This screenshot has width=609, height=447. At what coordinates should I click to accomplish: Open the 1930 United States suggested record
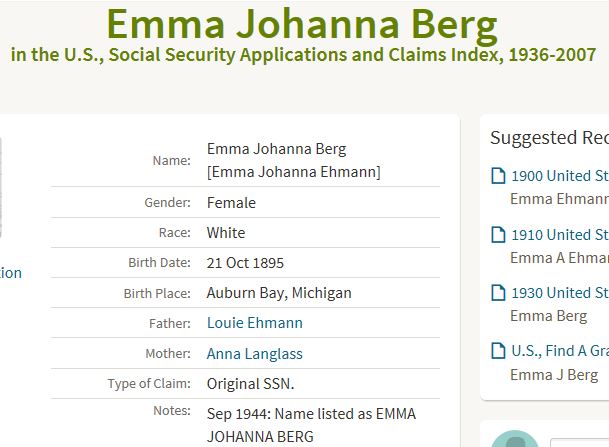tap(560, 293)
